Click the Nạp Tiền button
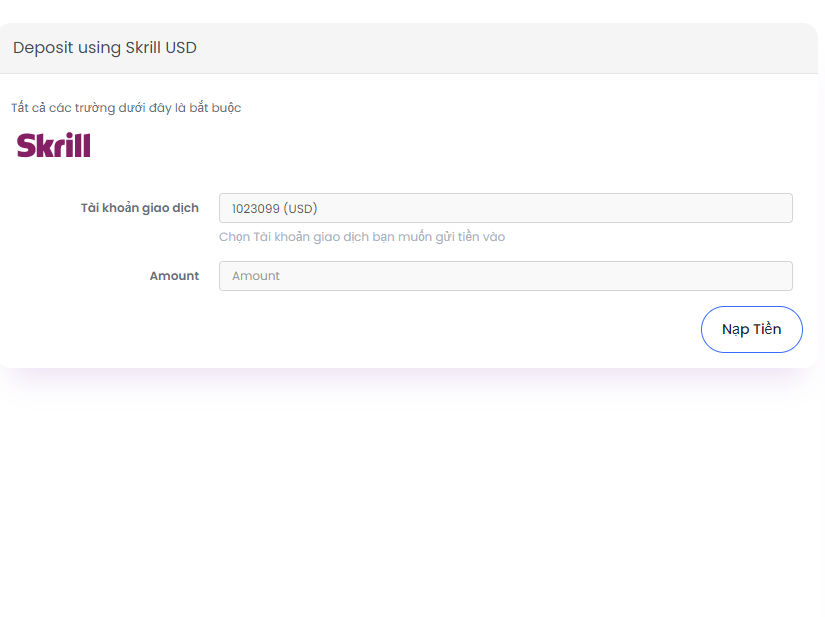 [751, 329]
